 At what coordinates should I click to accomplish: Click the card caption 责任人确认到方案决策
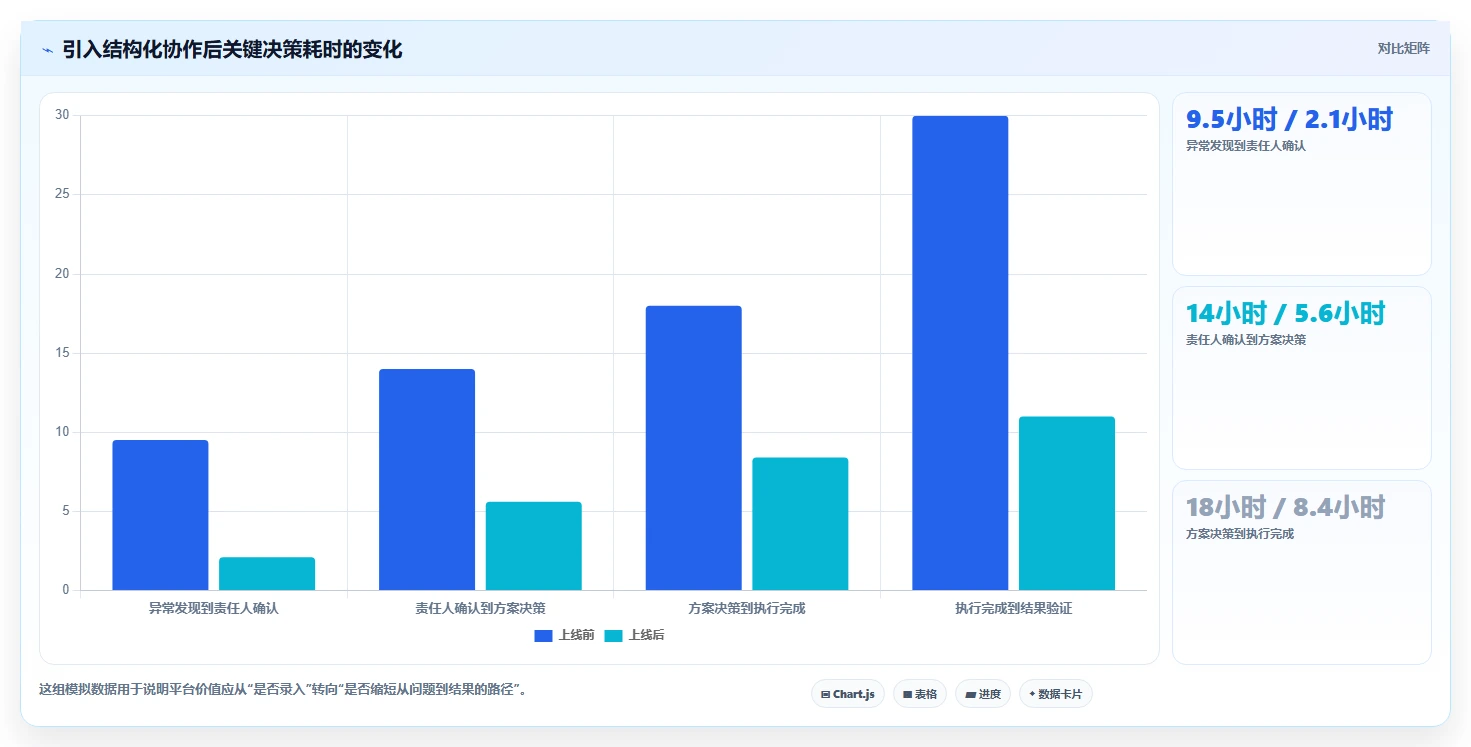click(1246, 340)
